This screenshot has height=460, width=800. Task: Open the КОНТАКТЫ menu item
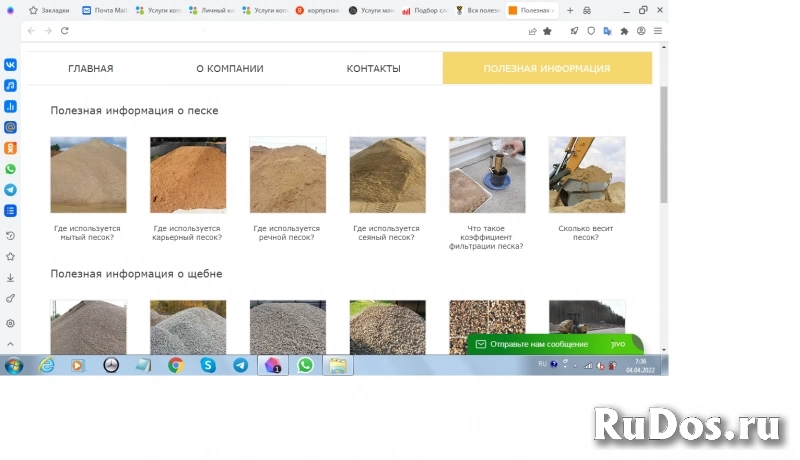pos(373,69)
